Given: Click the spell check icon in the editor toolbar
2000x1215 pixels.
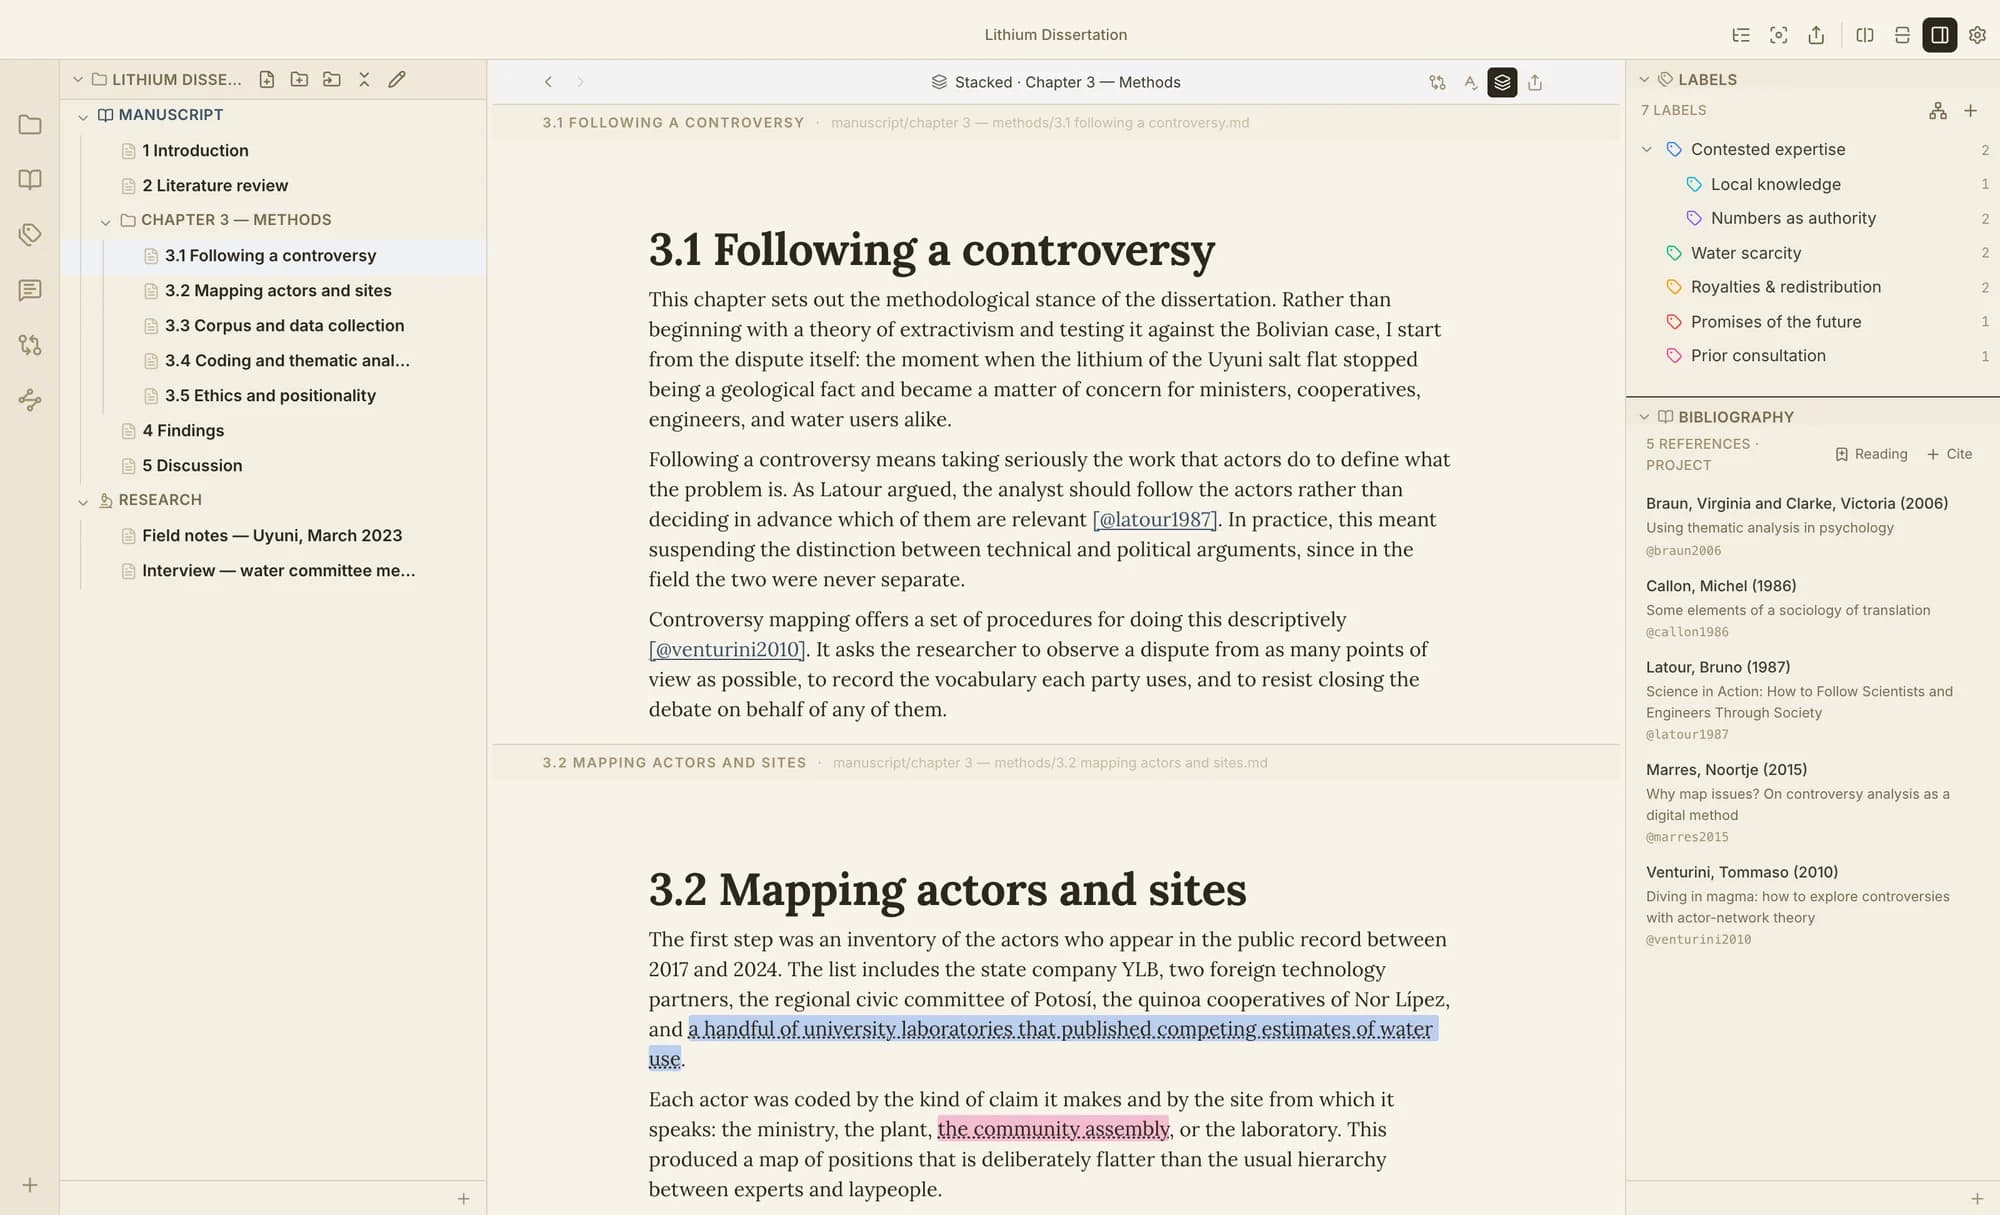Looking at the screenshot, I should click(1470, 82).
